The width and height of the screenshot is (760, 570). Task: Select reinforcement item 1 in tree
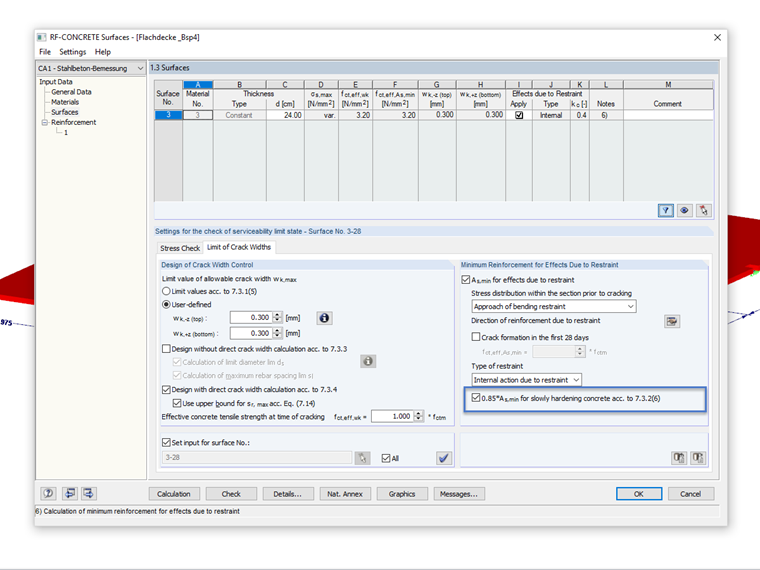click(66, 133)
